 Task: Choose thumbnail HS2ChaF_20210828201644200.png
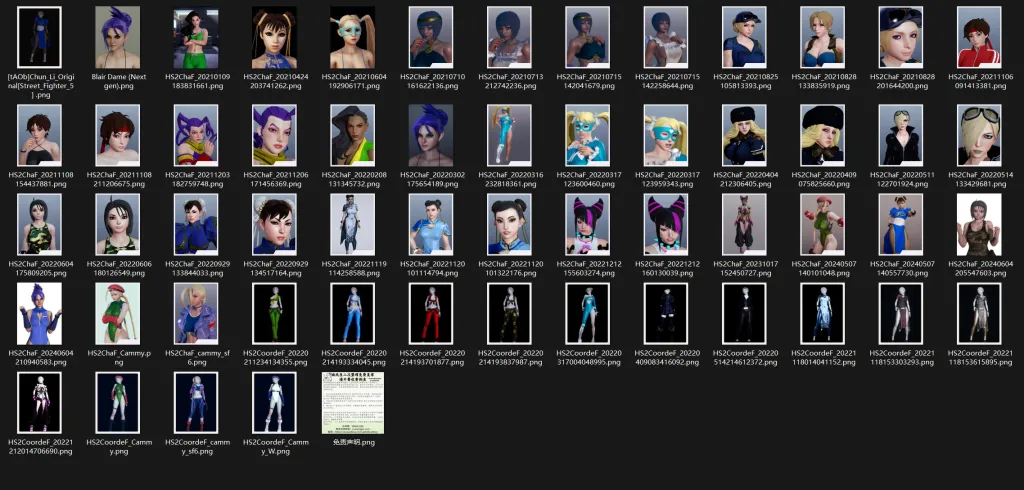pyautogui.click(x=901, y=37)
